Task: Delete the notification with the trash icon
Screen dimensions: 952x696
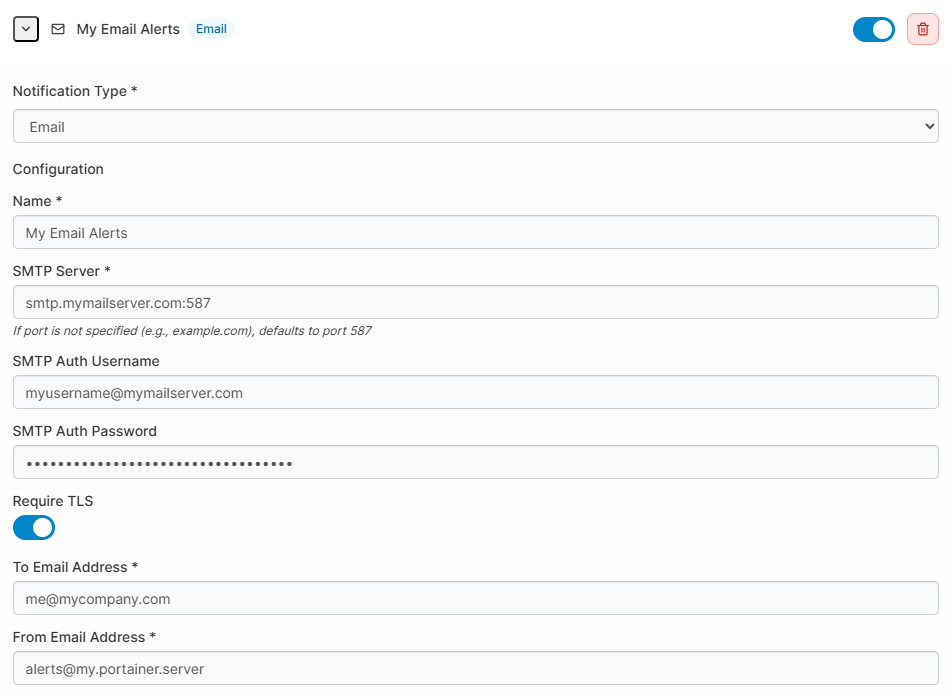Action: click(x=922, y=29)
